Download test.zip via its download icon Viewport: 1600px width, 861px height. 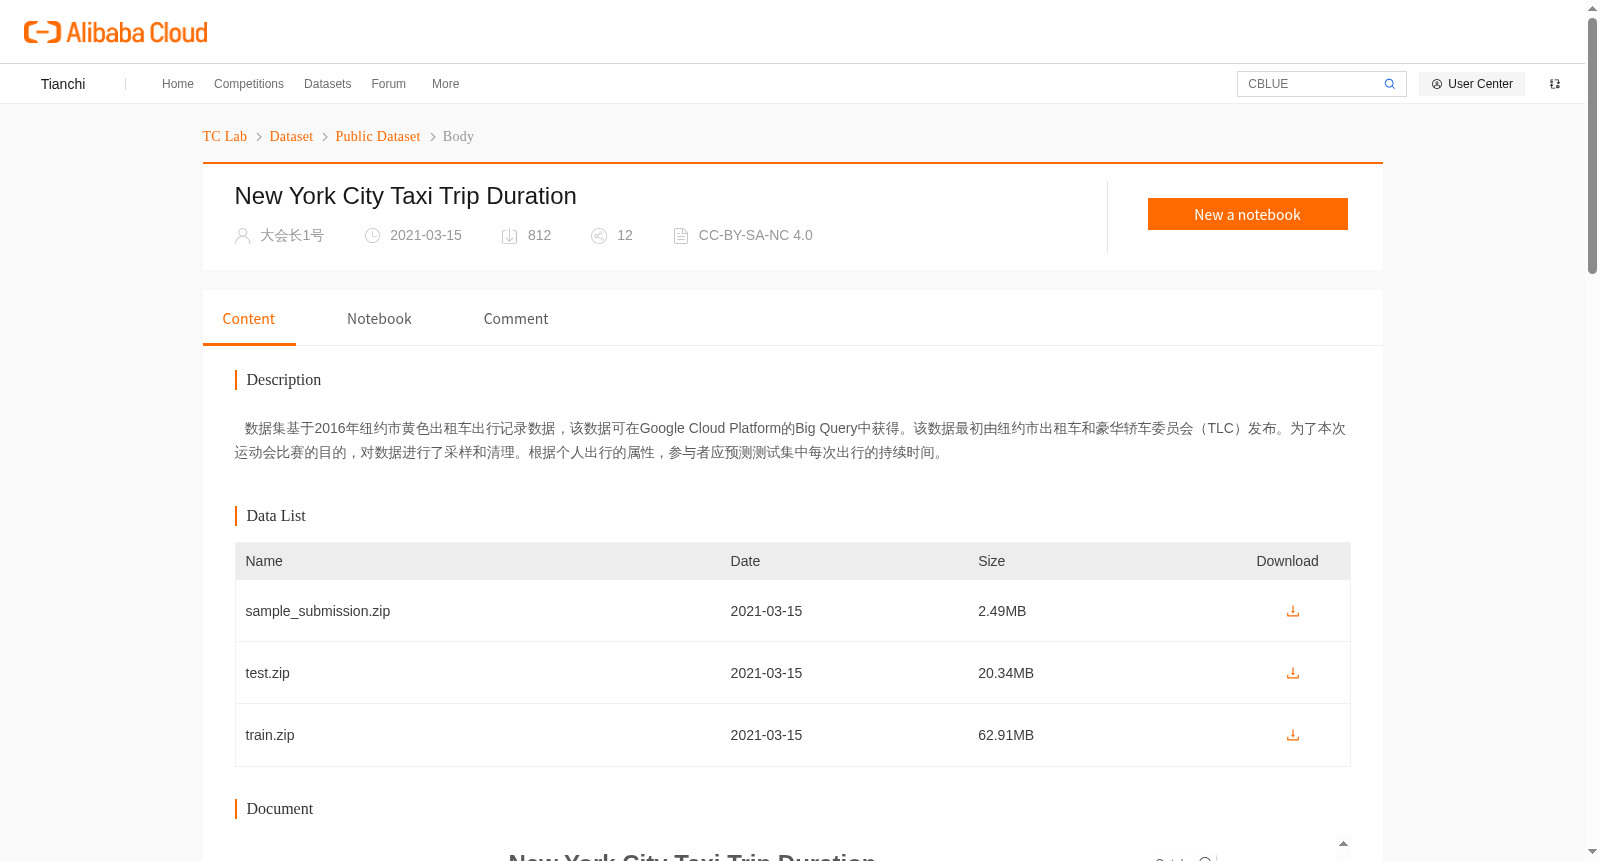point(1292,673)
